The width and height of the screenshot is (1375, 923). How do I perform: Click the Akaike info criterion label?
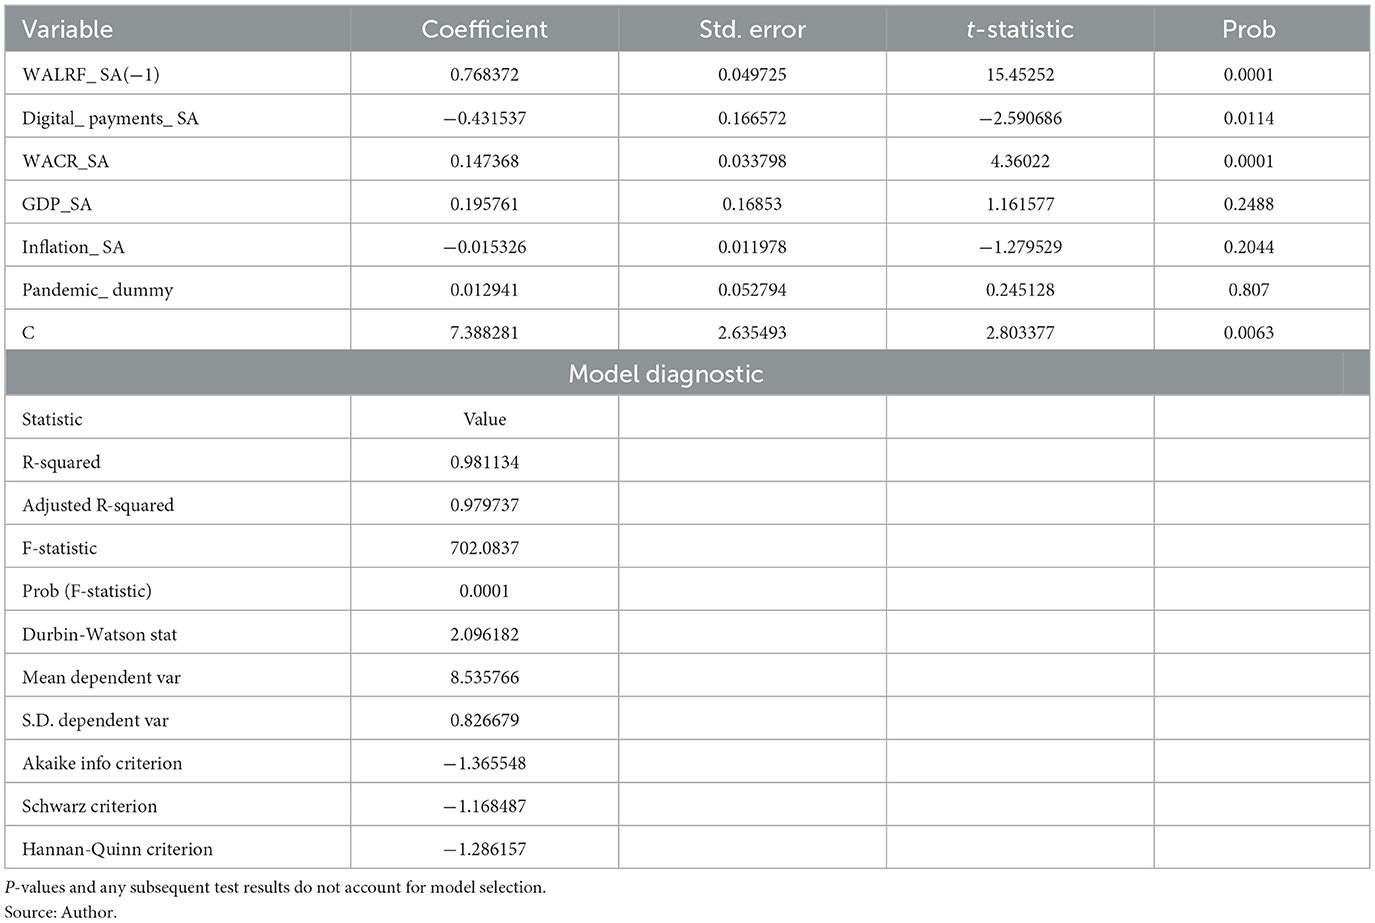[x=102, y=763]
